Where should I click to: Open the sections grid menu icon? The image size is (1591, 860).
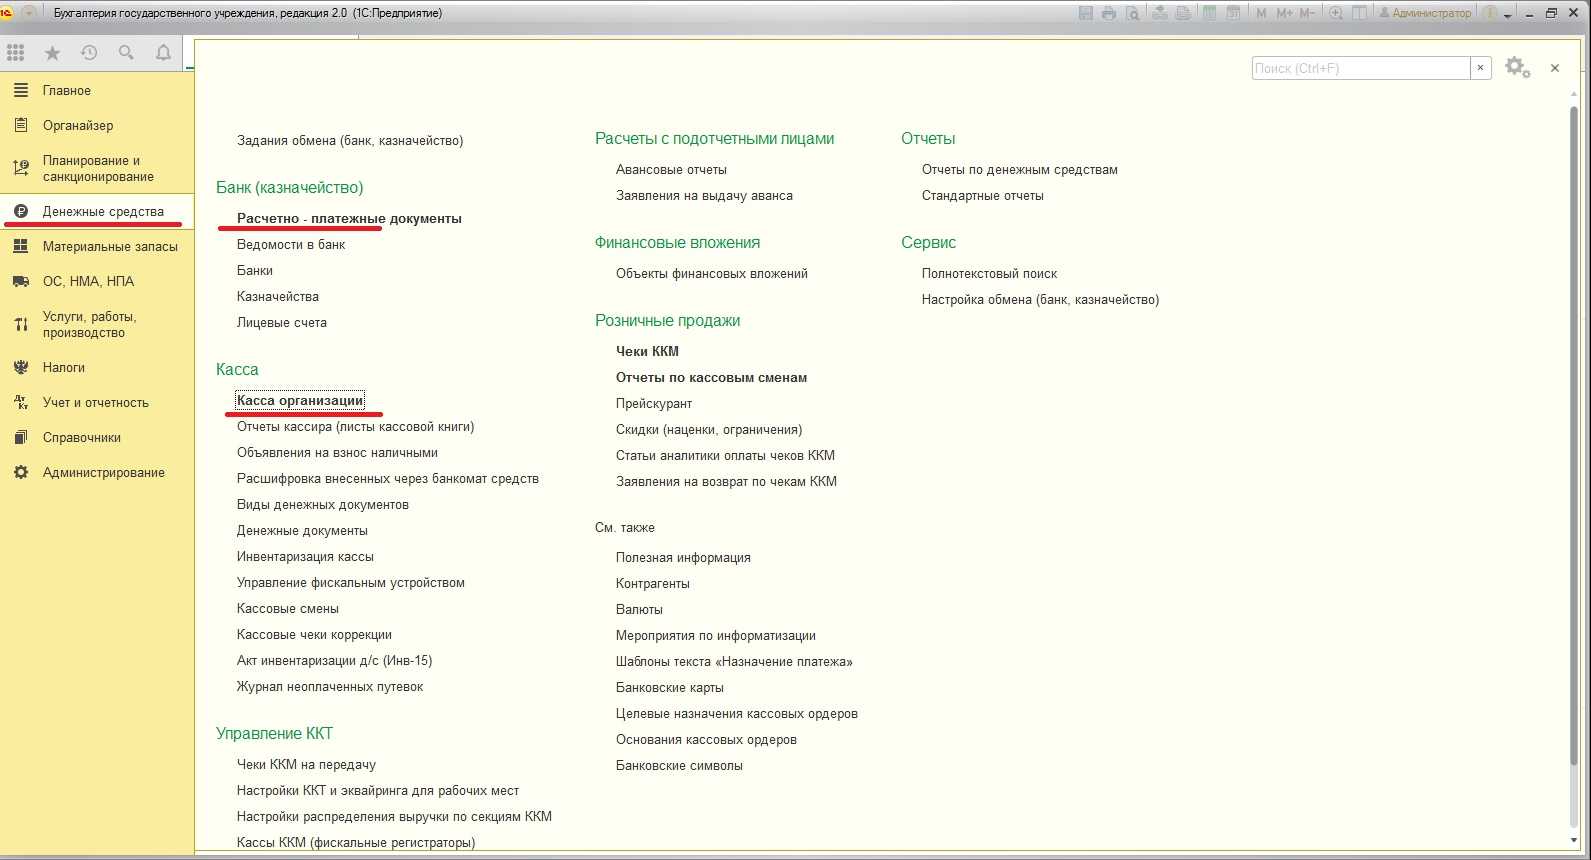(x=16, y=53)
